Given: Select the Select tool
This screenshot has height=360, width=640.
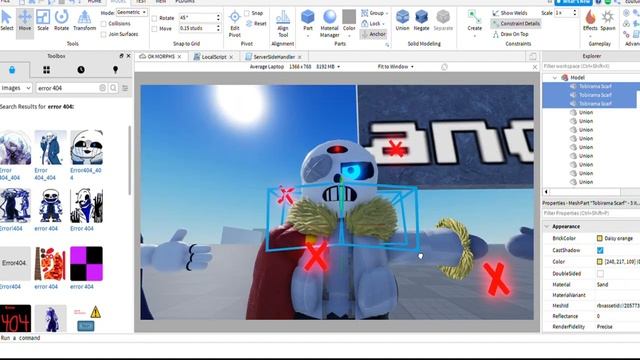Looking at the screenshot, I should tap(7, 21).
